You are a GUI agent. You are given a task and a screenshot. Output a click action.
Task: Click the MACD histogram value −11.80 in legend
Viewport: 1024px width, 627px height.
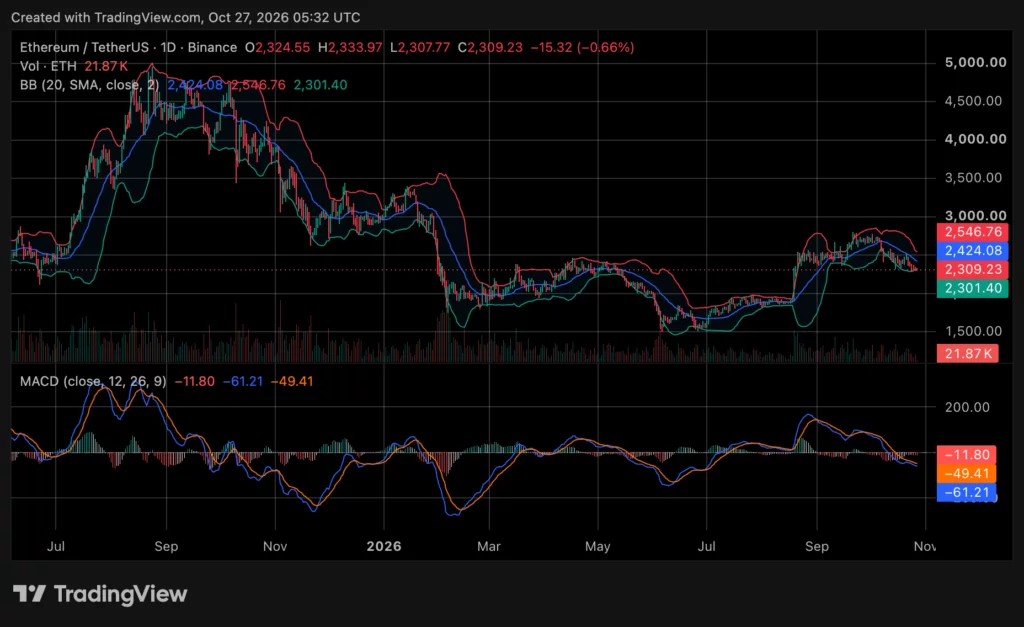[x=195, y=381]
